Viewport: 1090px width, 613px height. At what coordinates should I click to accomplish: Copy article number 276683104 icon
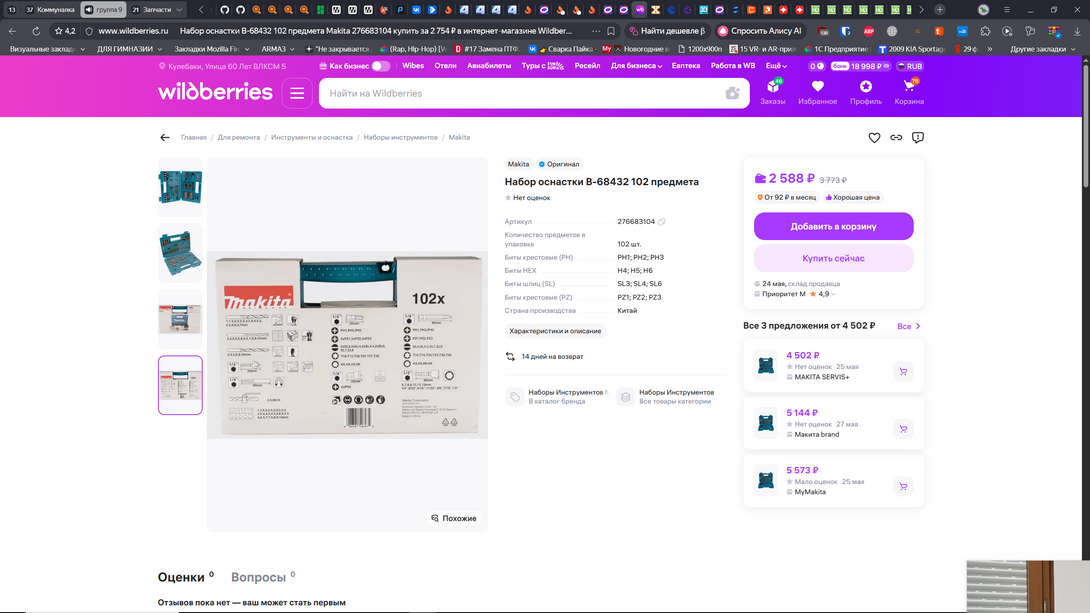[x=662, y=222]
